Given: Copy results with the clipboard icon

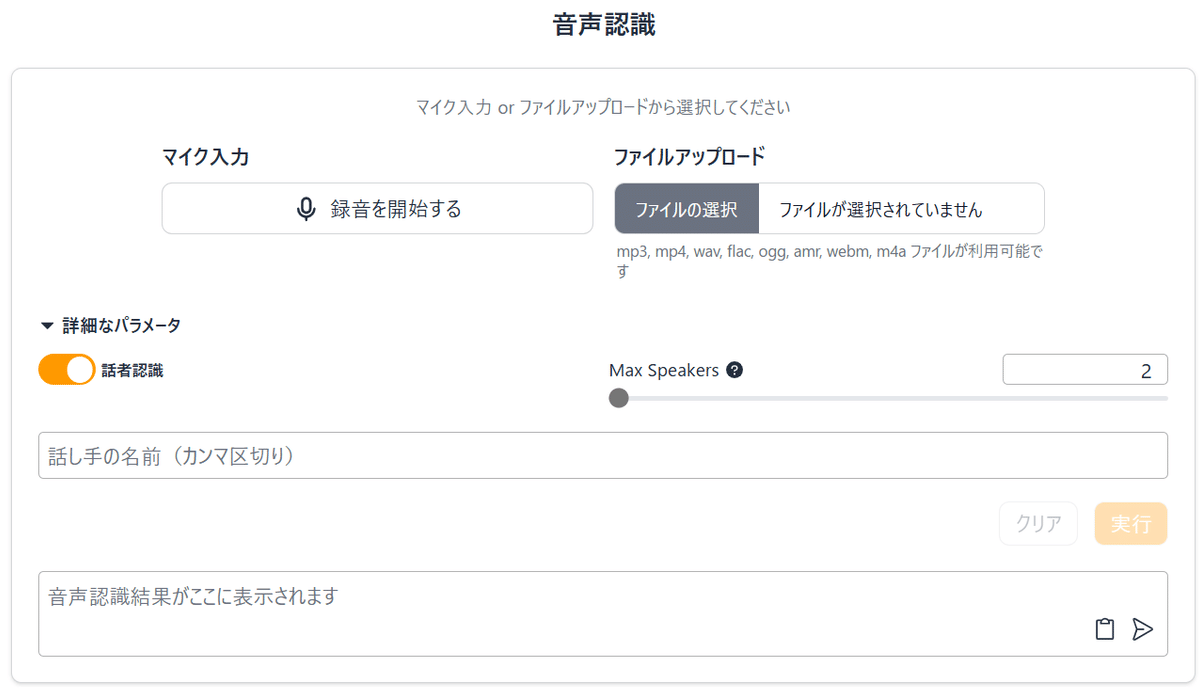Looking at the screenshot, I should [x=1104, y=629].
